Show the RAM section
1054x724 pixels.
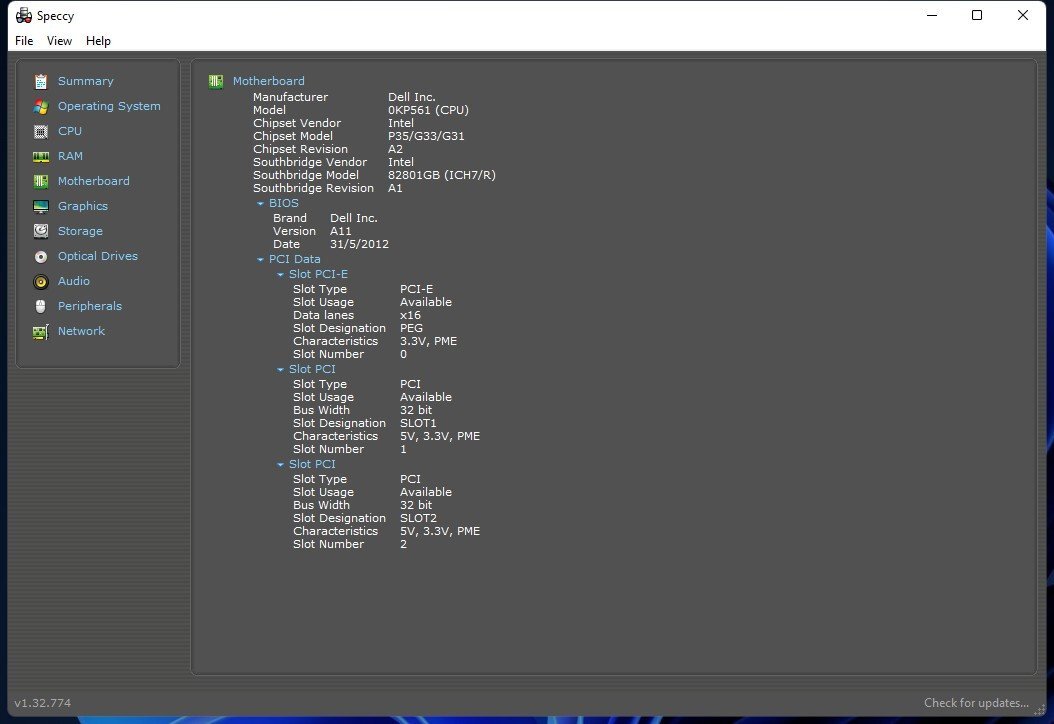pyautogui.click(x=70, y=155)
